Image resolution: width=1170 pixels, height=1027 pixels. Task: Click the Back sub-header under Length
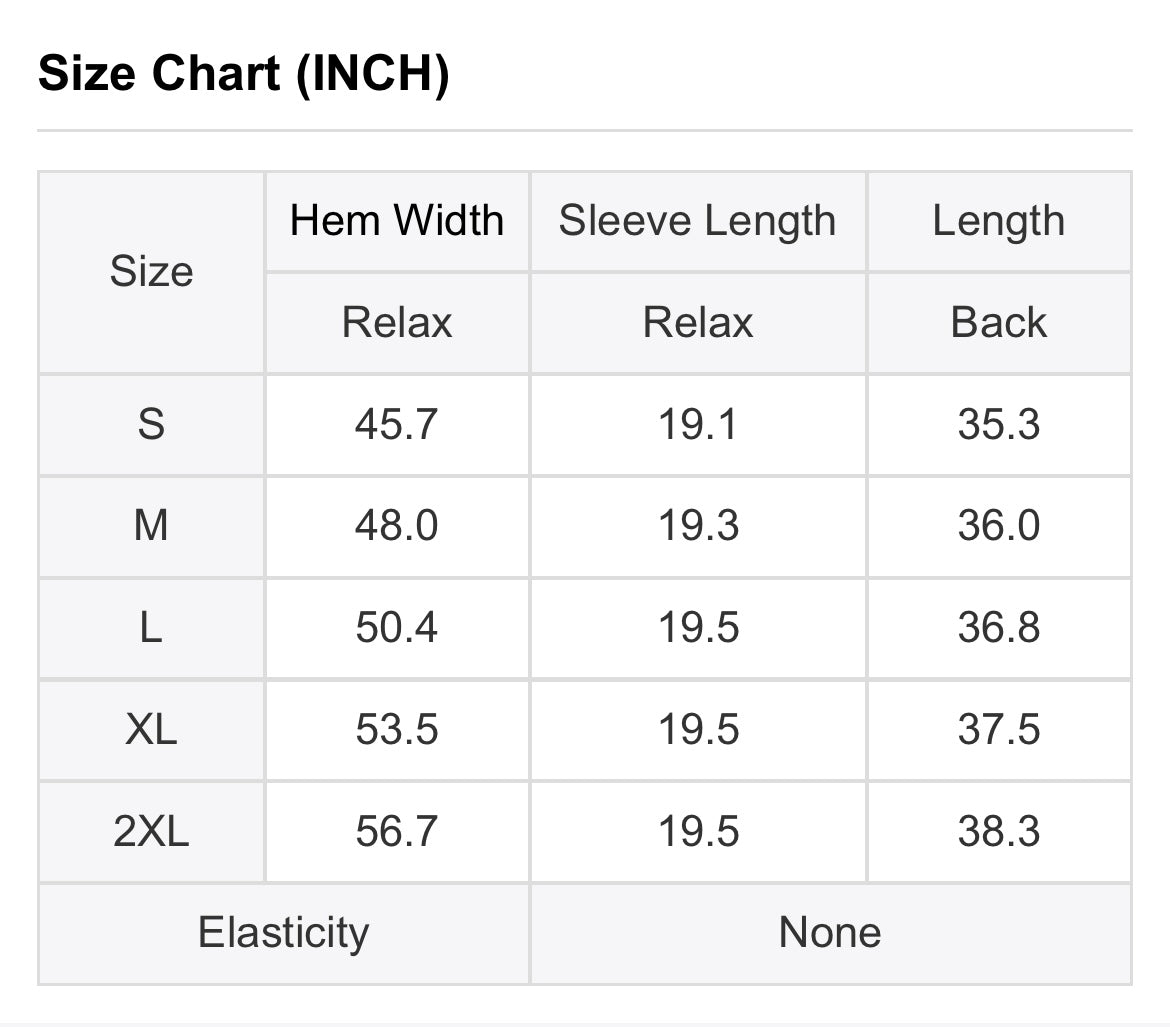pyautogui.click(x=998, y=323)
